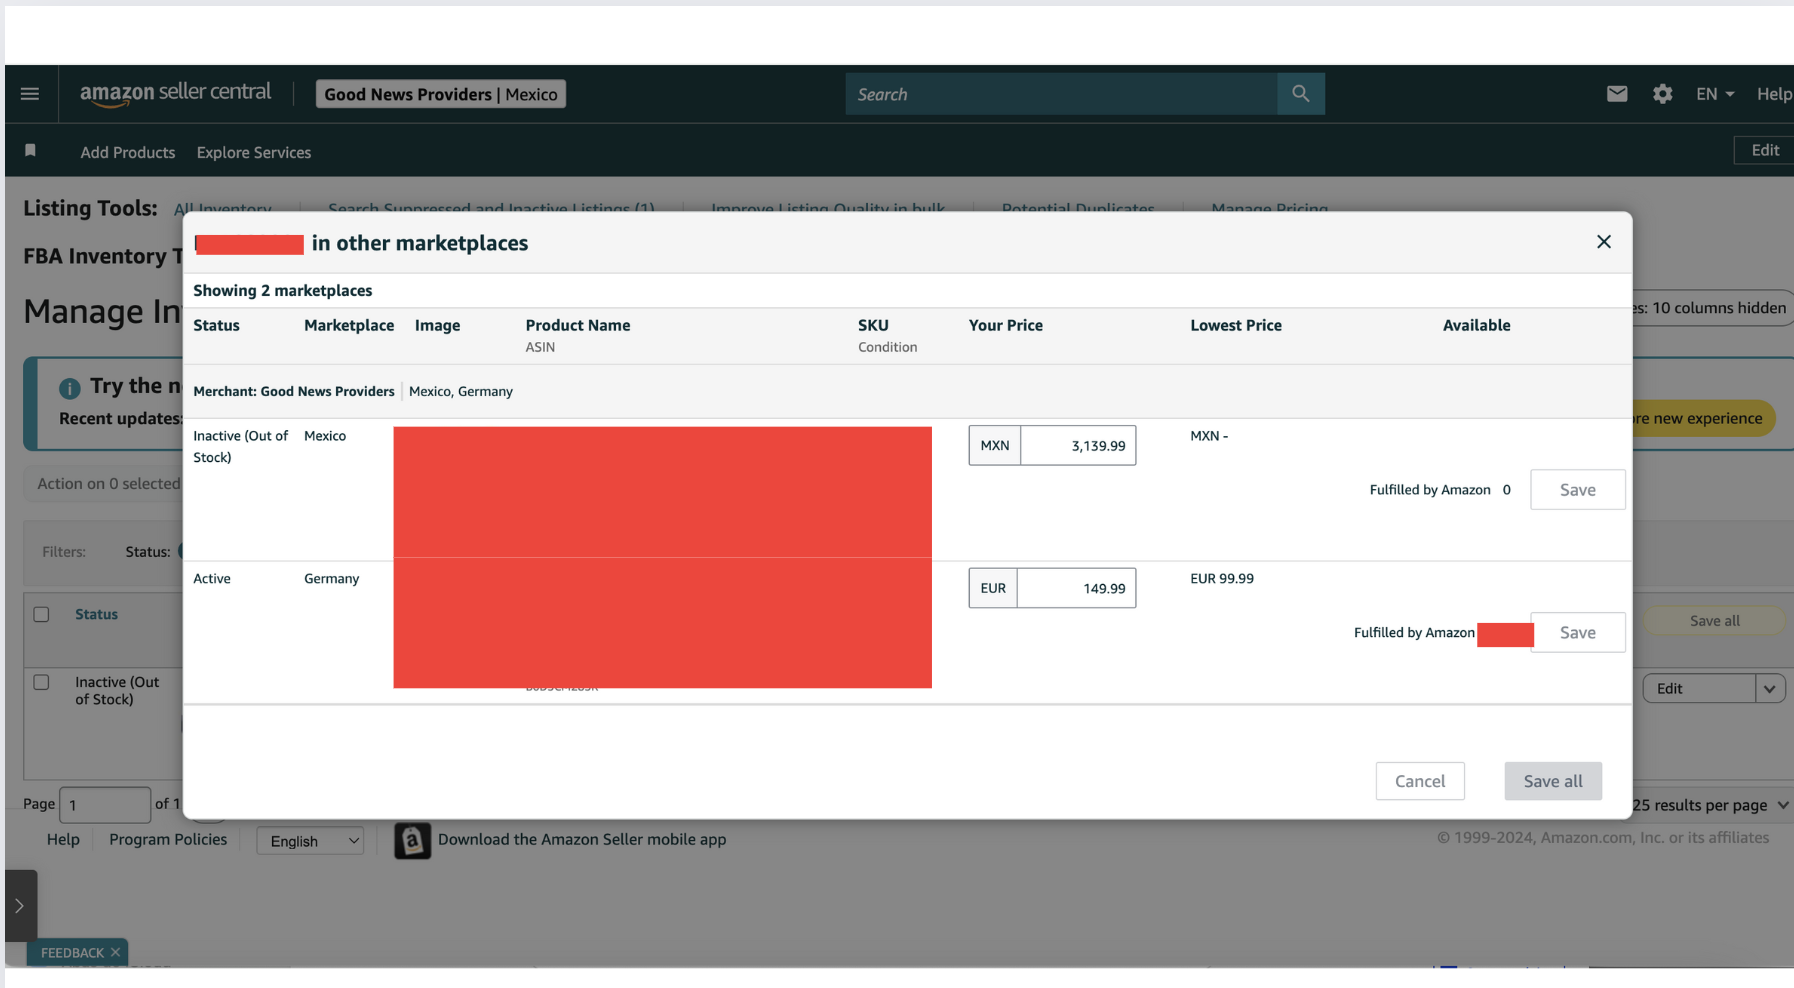Open the Help link in header
The image size is (1794, 988).
pos(1774,94)
